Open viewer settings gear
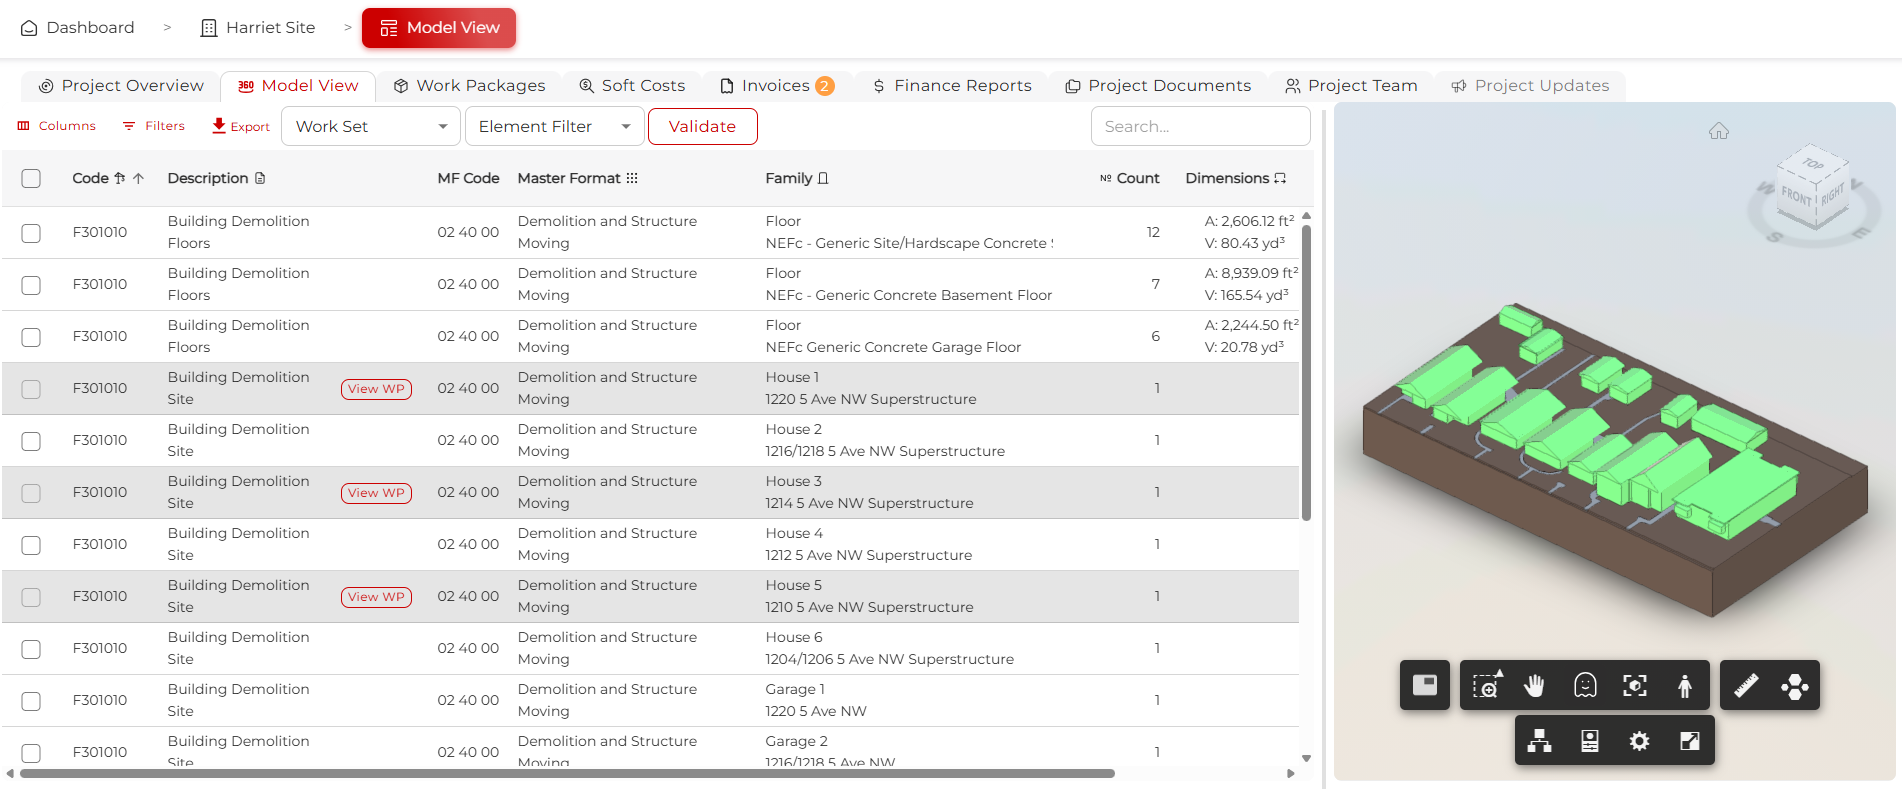Viewport: 1902px width, 790px height. tap(1640, 741)
